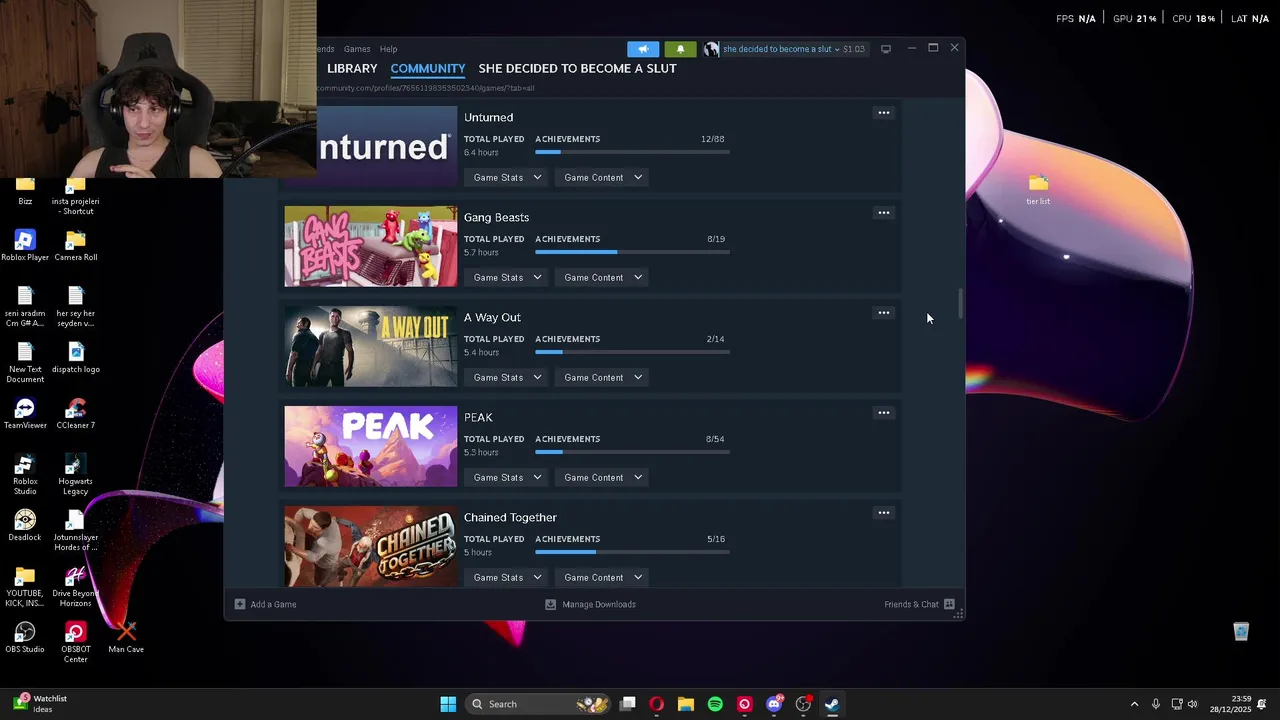Viewport: 1280px width, 720px height.
Task: Open the Games menu
Action: [x=357, y=49]
